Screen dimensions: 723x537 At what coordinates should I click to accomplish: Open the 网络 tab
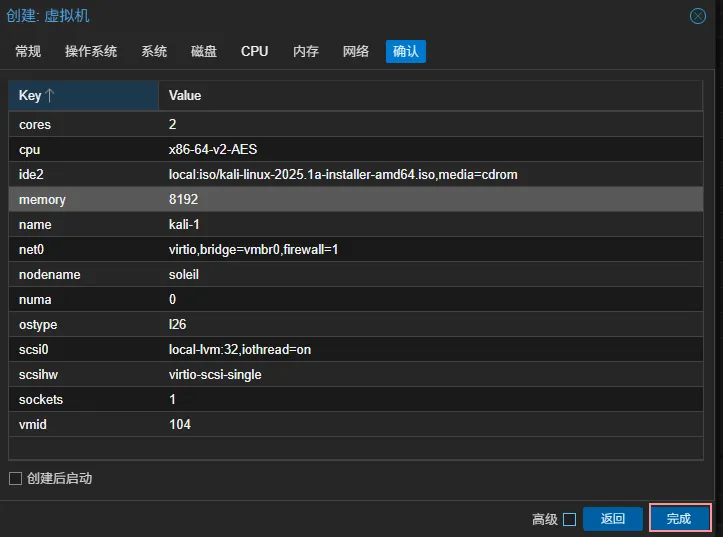click(x=356, y=51)
